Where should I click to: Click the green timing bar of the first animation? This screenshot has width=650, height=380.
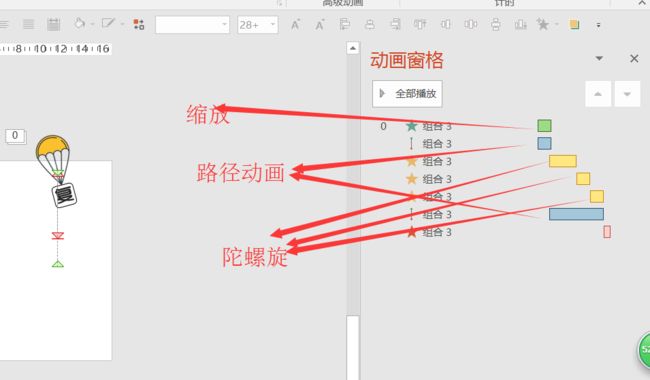click(544, 126)
